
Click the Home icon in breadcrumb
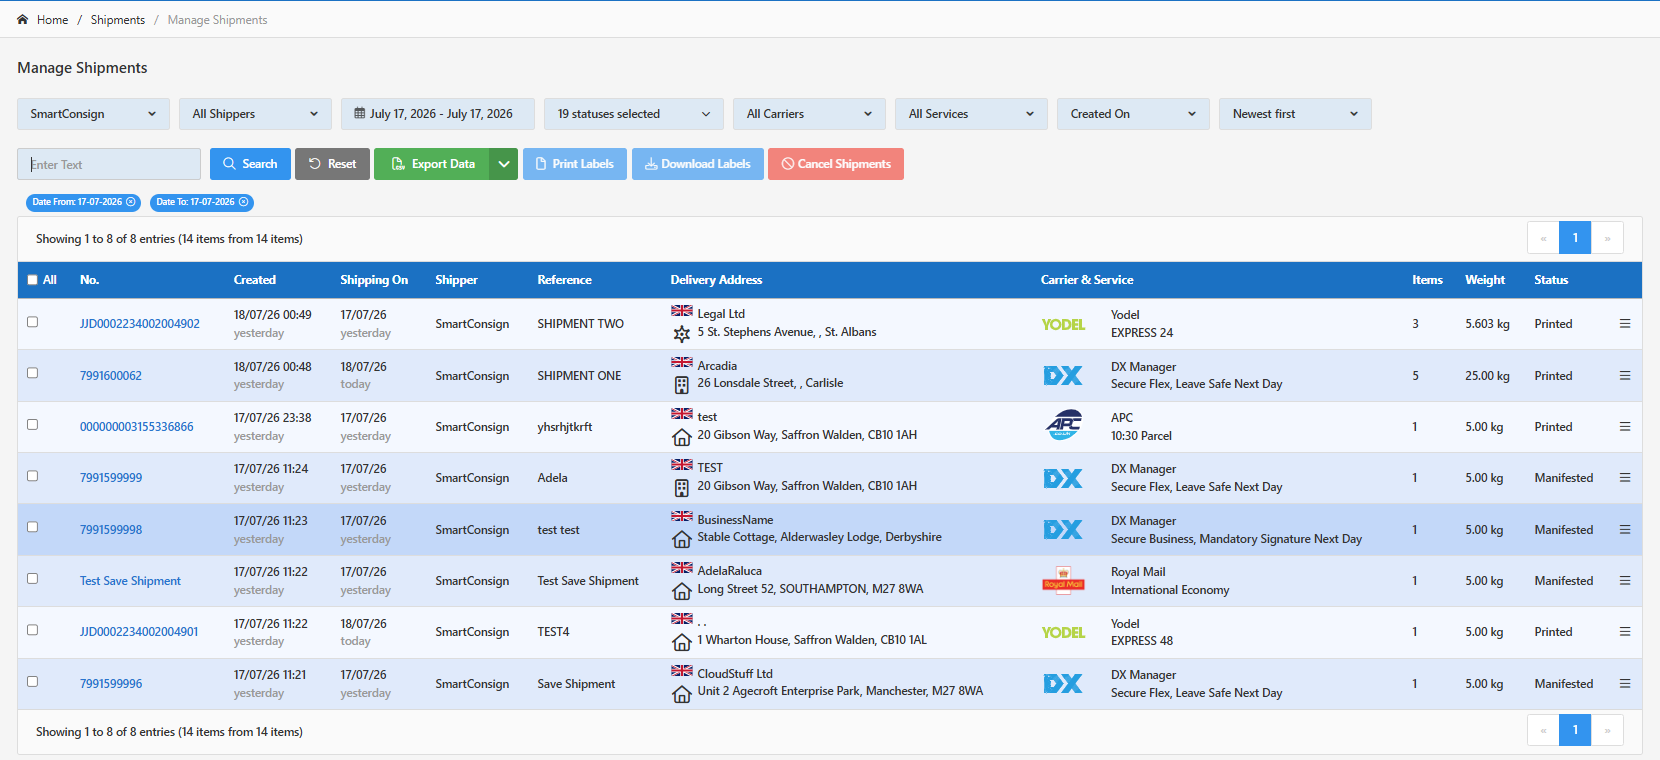tap(23, 20)
